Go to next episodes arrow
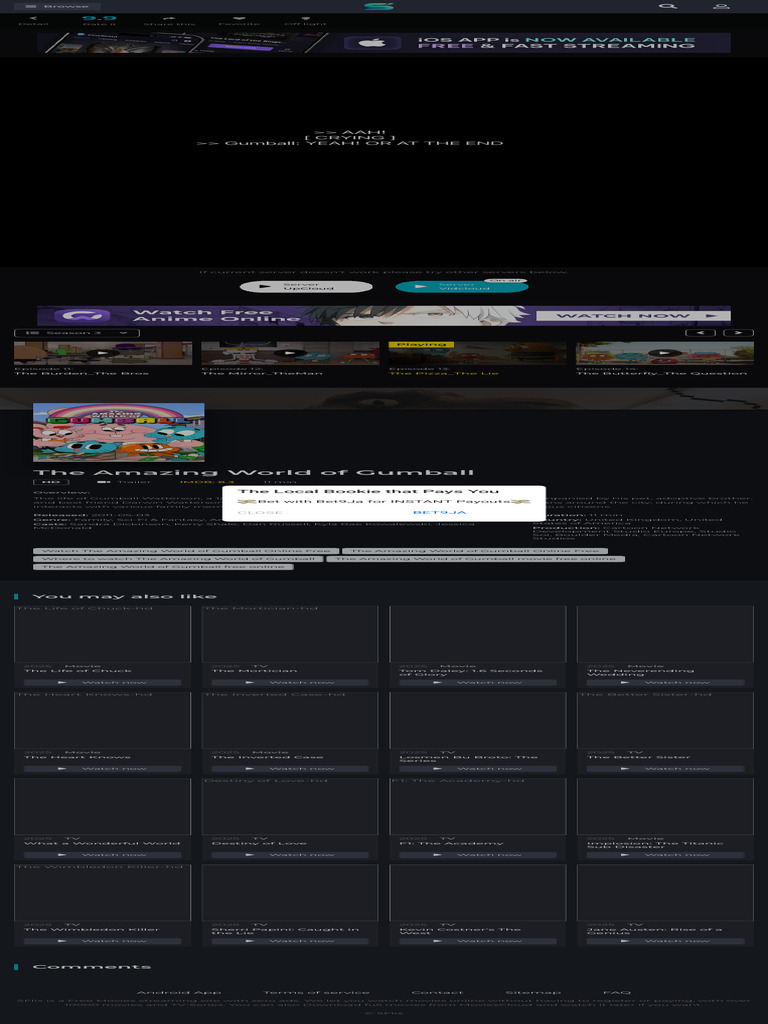768x1024 pixels. (x=739, y=333)
